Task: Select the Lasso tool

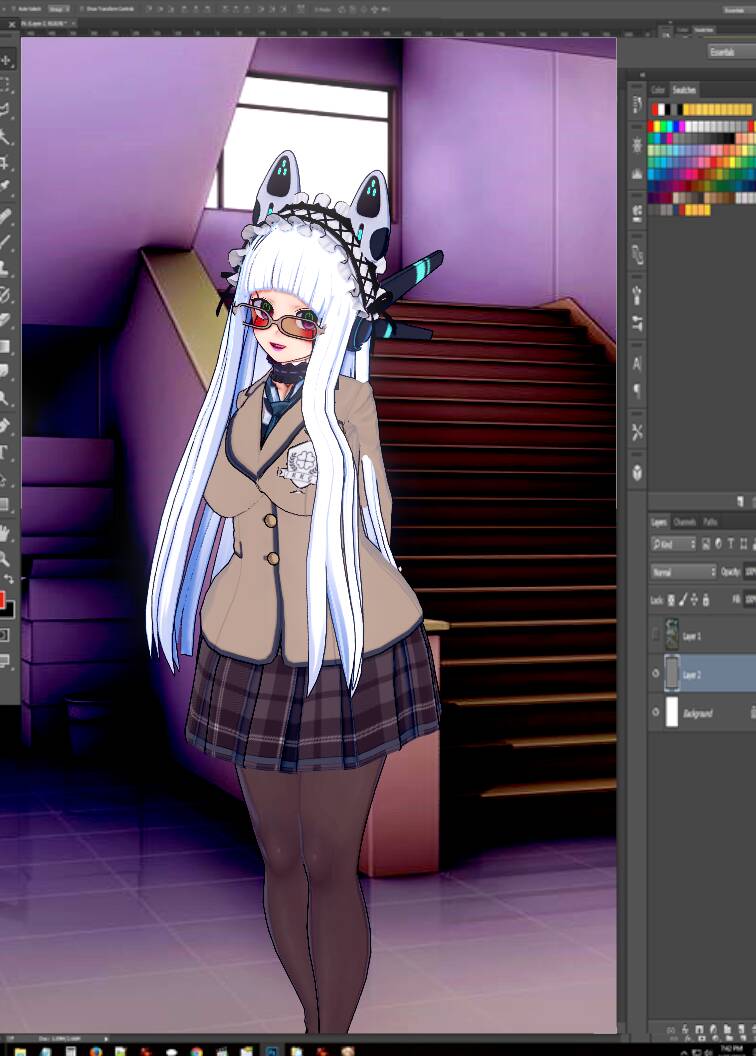Action: (6, 110)
